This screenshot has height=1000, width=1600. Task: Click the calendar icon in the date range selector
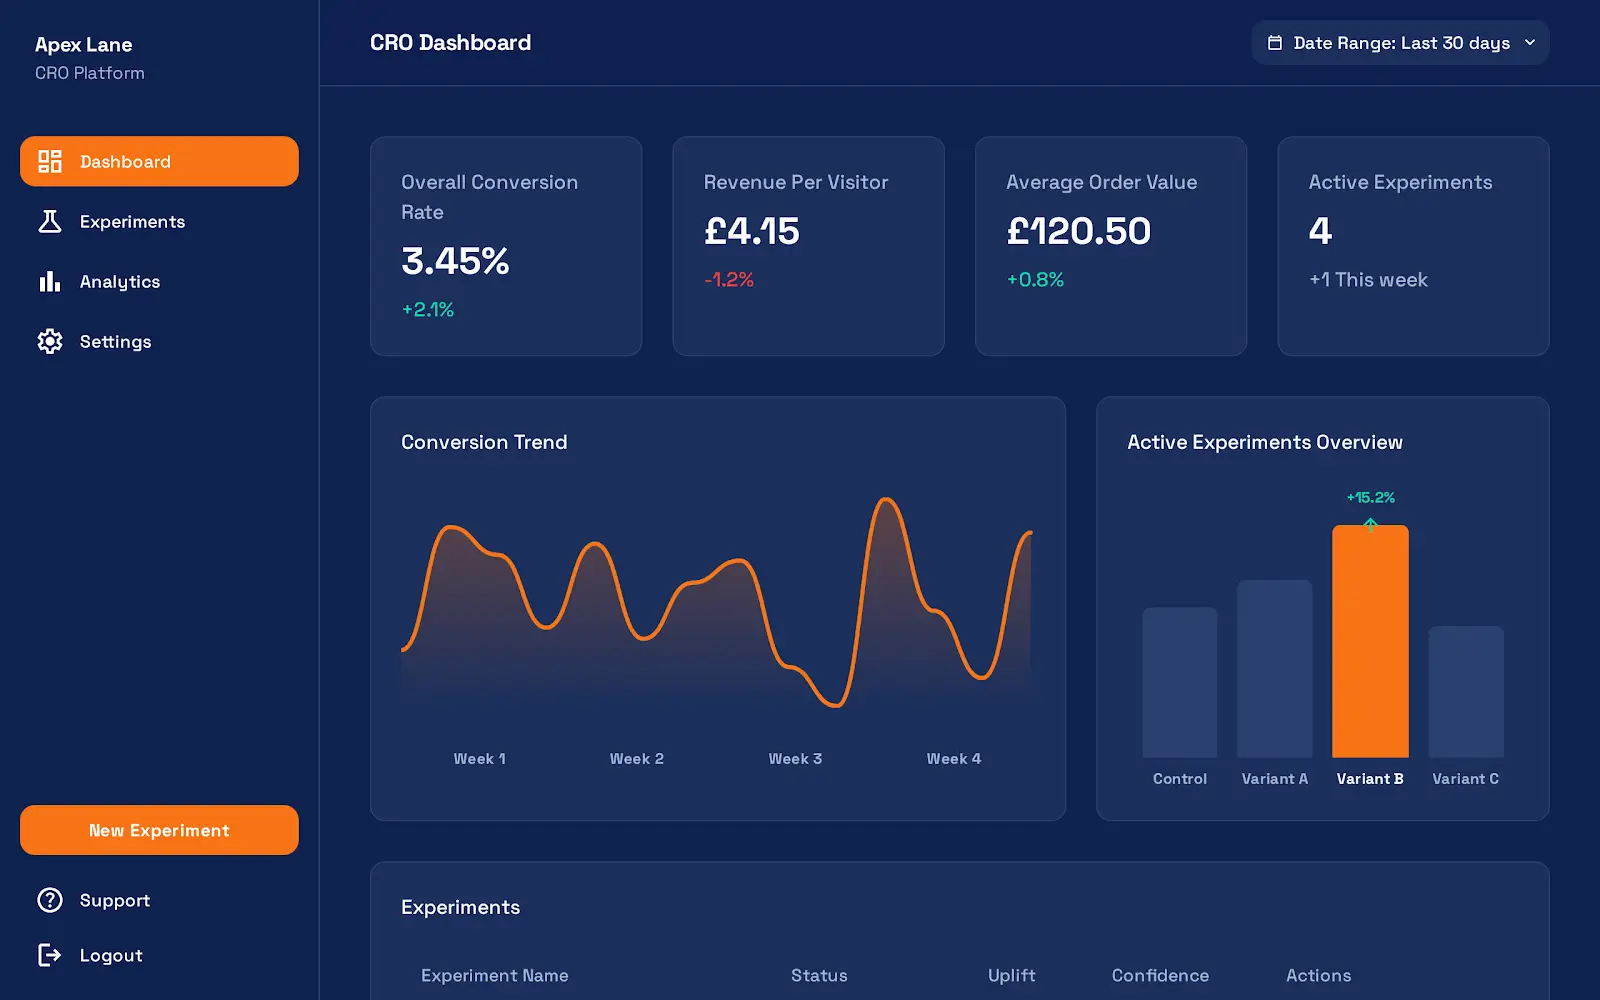[1275, 42]
